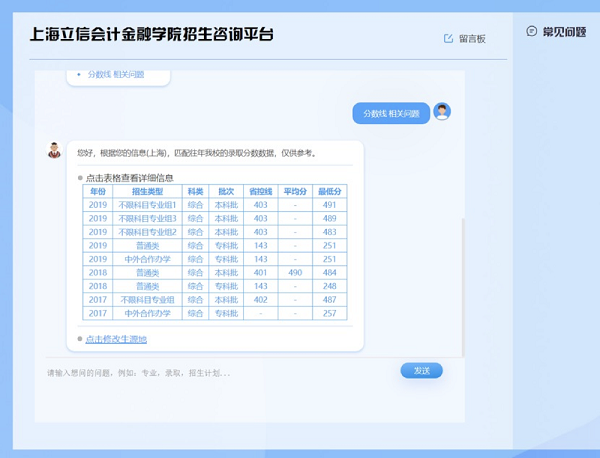Click the 402 provincial line cell

click(x=261, y=300)
